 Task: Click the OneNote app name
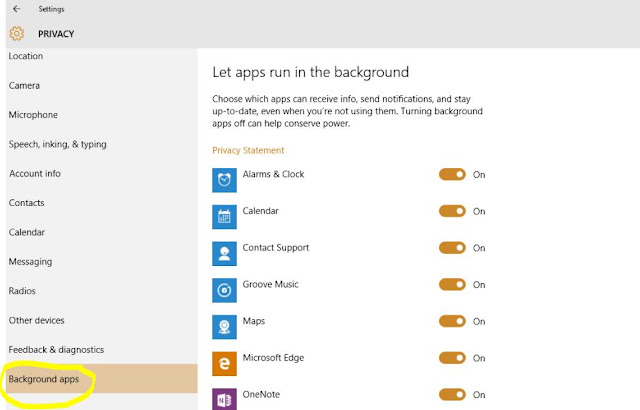(261, 394)
